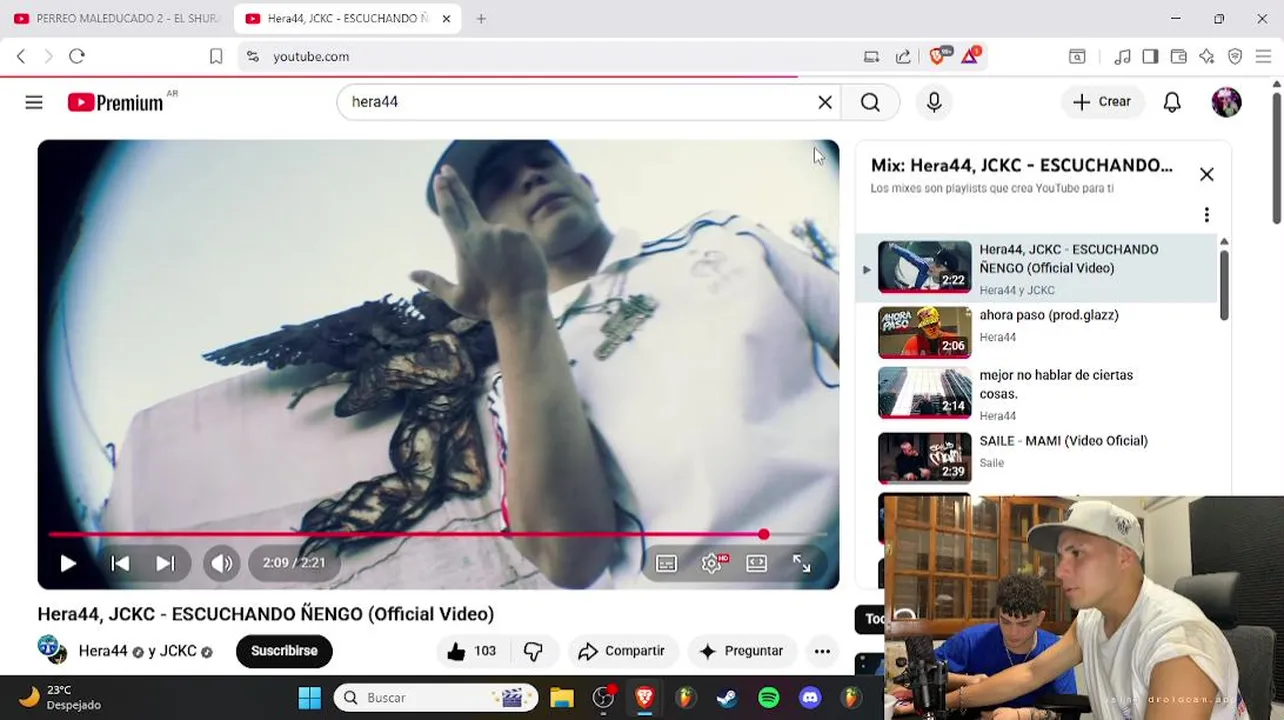1284x720 pixels.
Task: Open Spotify from taskbar
Action: (768, 697)
